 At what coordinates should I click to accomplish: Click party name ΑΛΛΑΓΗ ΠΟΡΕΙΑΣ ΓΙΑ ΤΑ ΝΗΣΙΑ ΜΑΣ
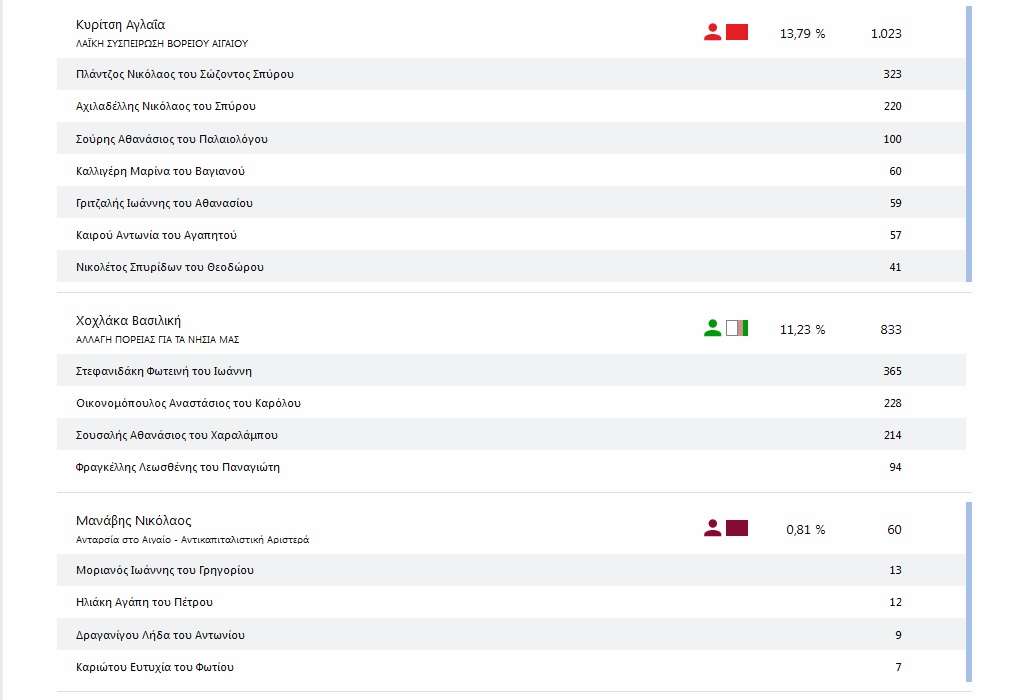click(157, 340)
